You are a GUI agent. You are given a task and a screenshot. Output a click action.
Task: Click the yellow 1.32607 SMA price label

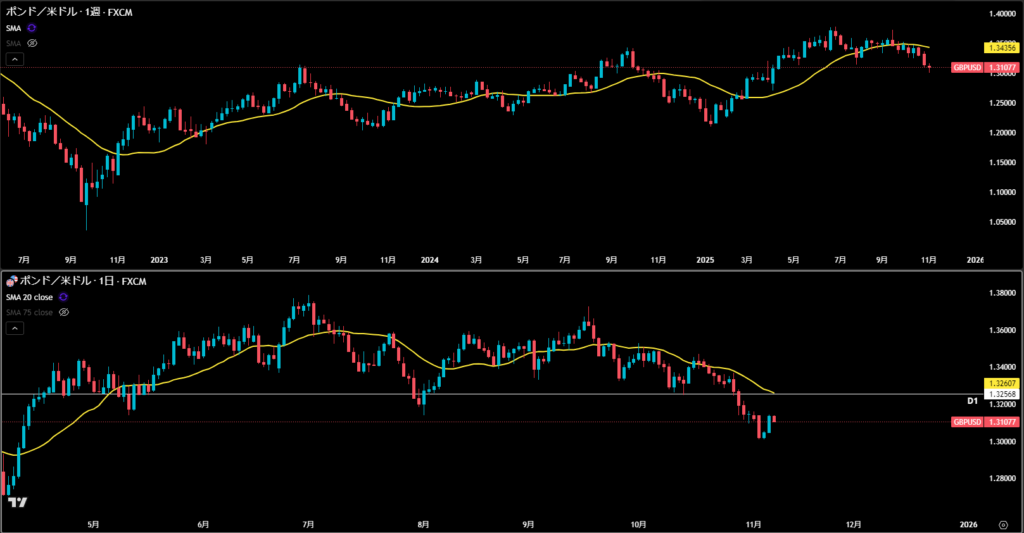coord(1001,384)
